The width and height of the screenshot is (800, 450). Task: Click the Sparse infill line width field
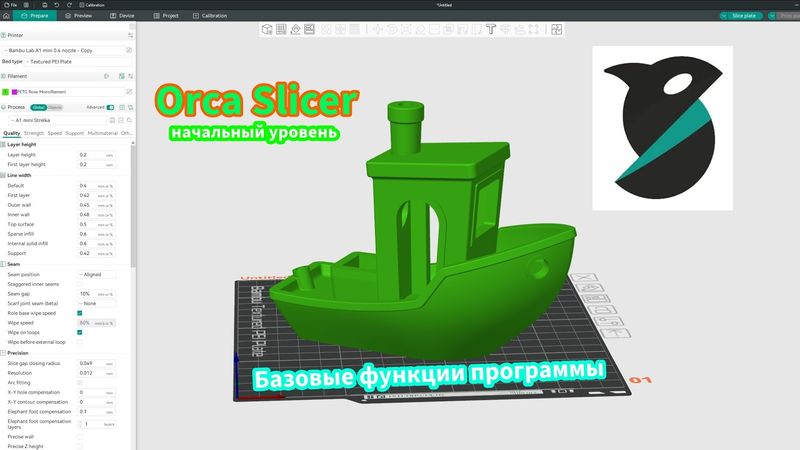[96, 234]
